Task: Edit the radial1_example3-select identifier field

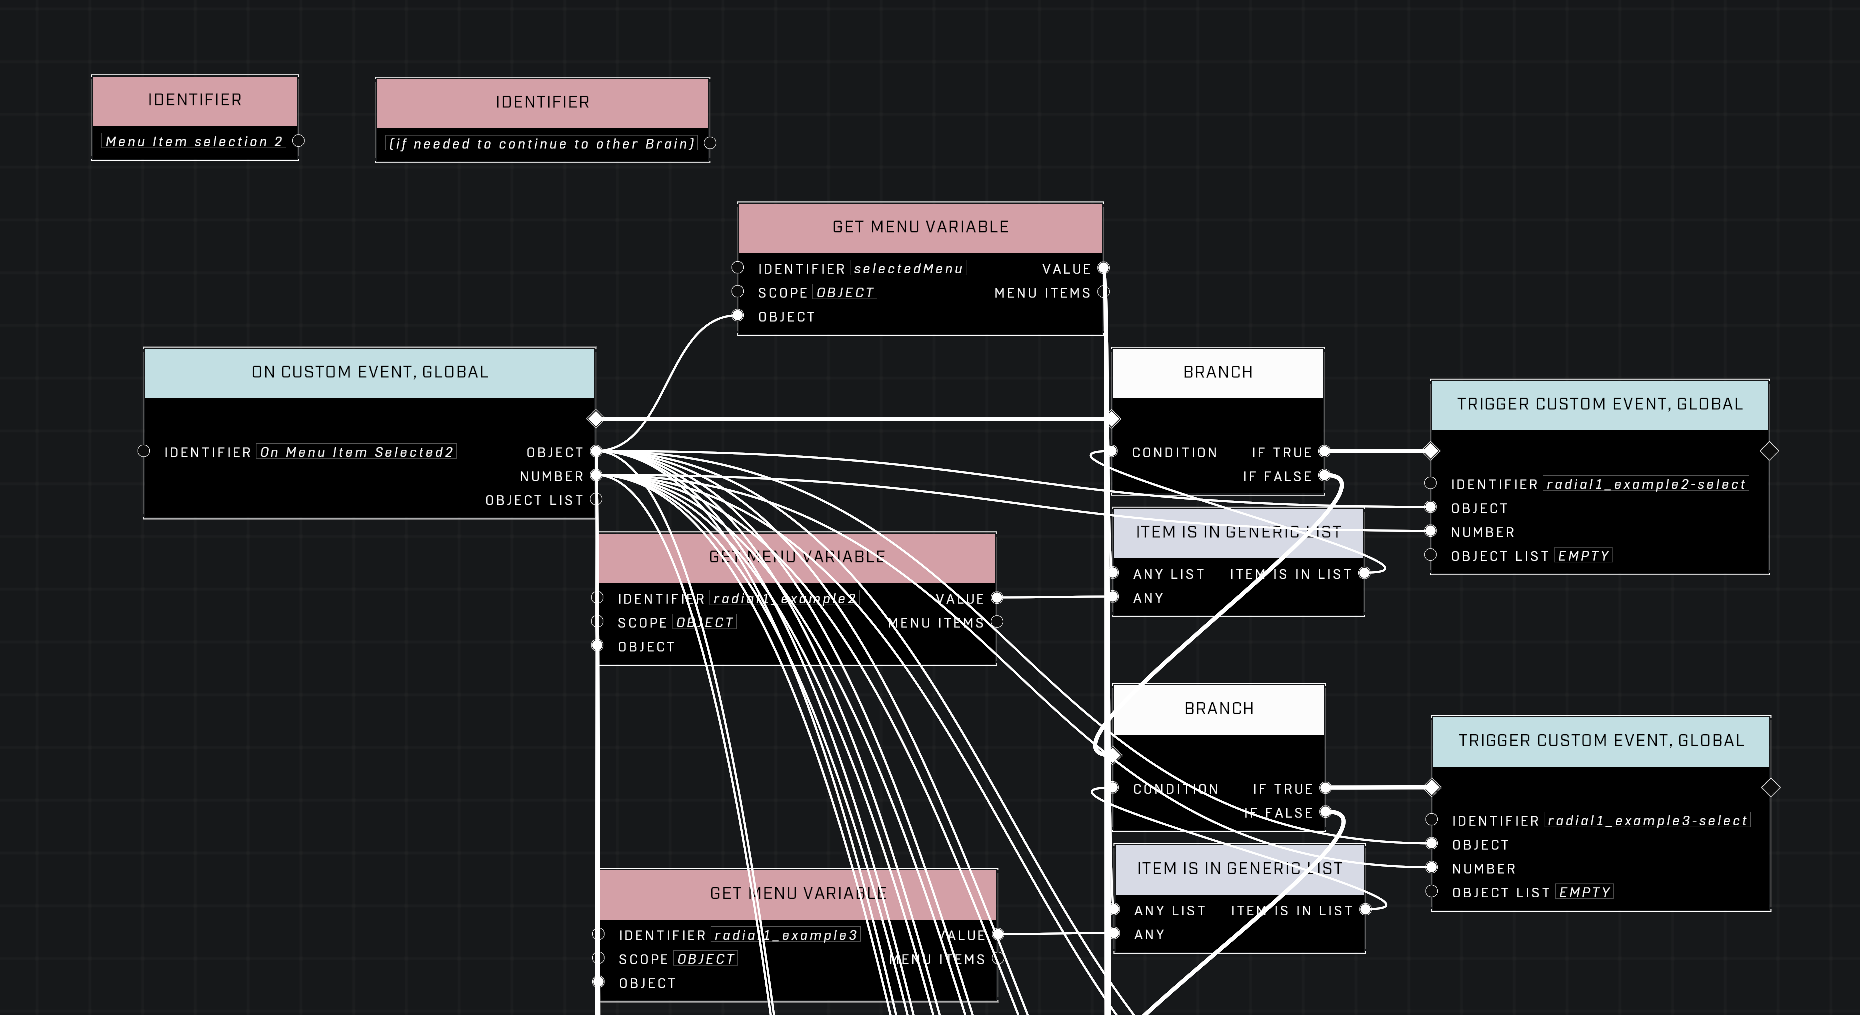Action: click(x=1648, y=821)
